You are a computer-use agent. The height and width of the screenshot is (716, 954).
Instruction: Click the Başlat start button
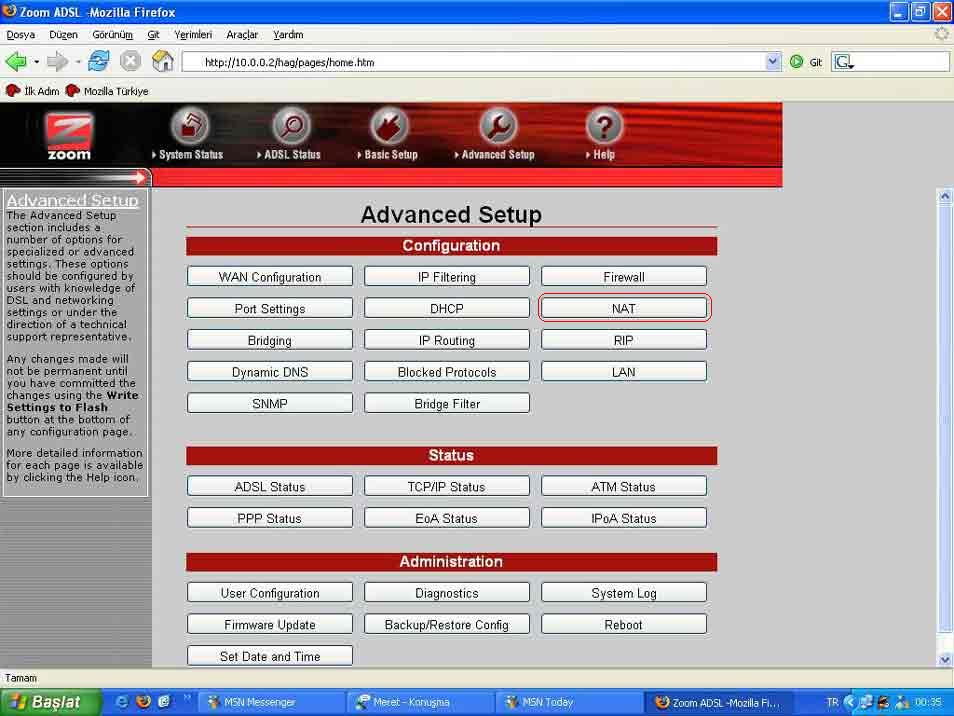[50, 702]
